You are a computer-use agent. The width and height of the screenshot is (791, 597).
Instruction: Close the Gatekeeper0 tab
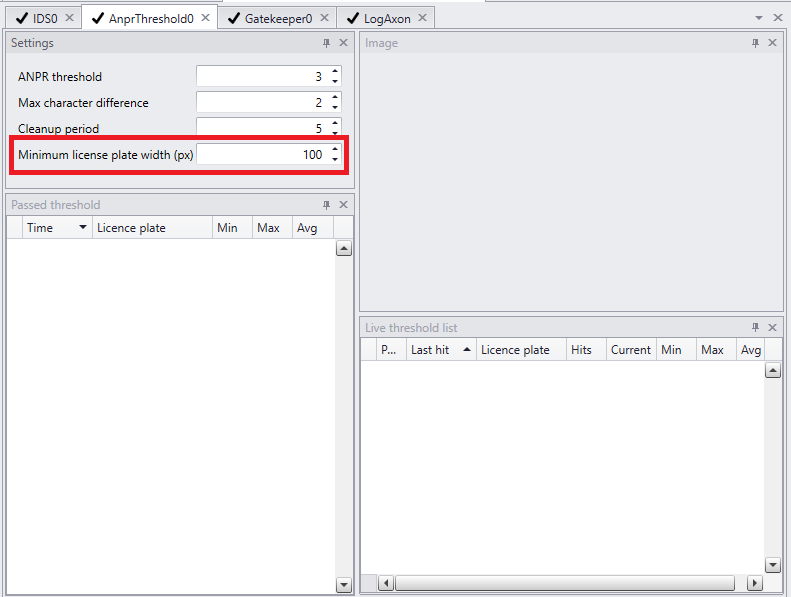[324, 18]
